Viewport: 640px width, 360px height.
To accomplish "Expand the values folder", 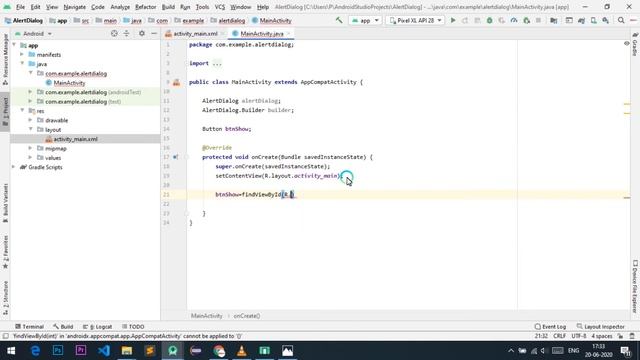I will coord(30,158).
